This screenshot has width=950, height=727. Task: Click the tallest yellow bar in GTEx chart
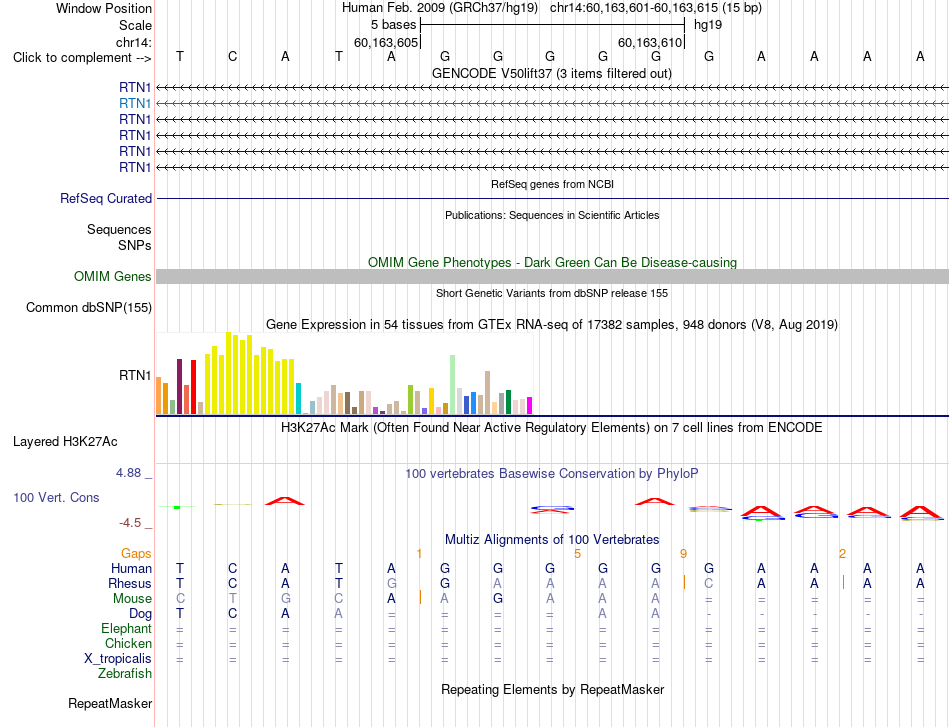(228, 373)
